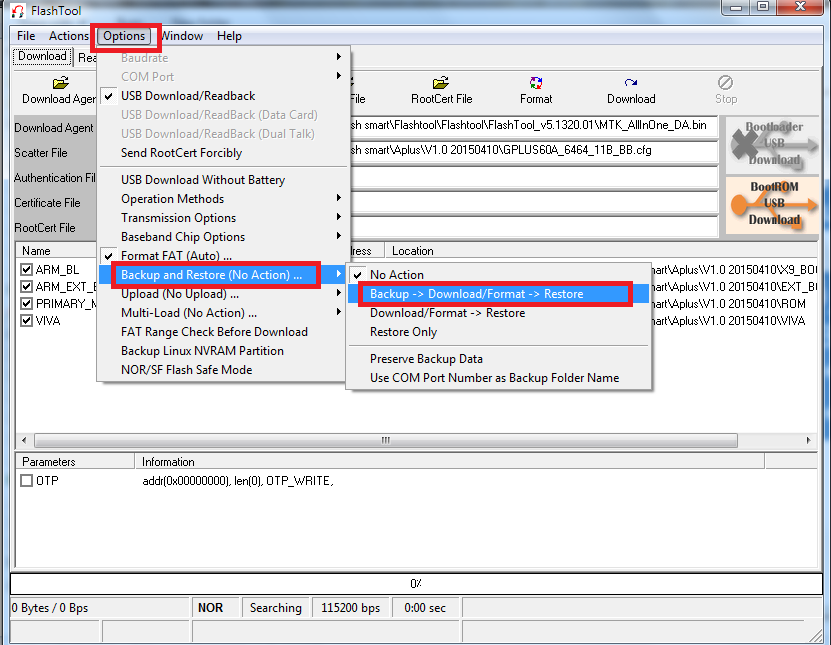Click the Download arrow toolbar icon
Image resolution: width=831 pixels, height=645 pixels.
631,83
